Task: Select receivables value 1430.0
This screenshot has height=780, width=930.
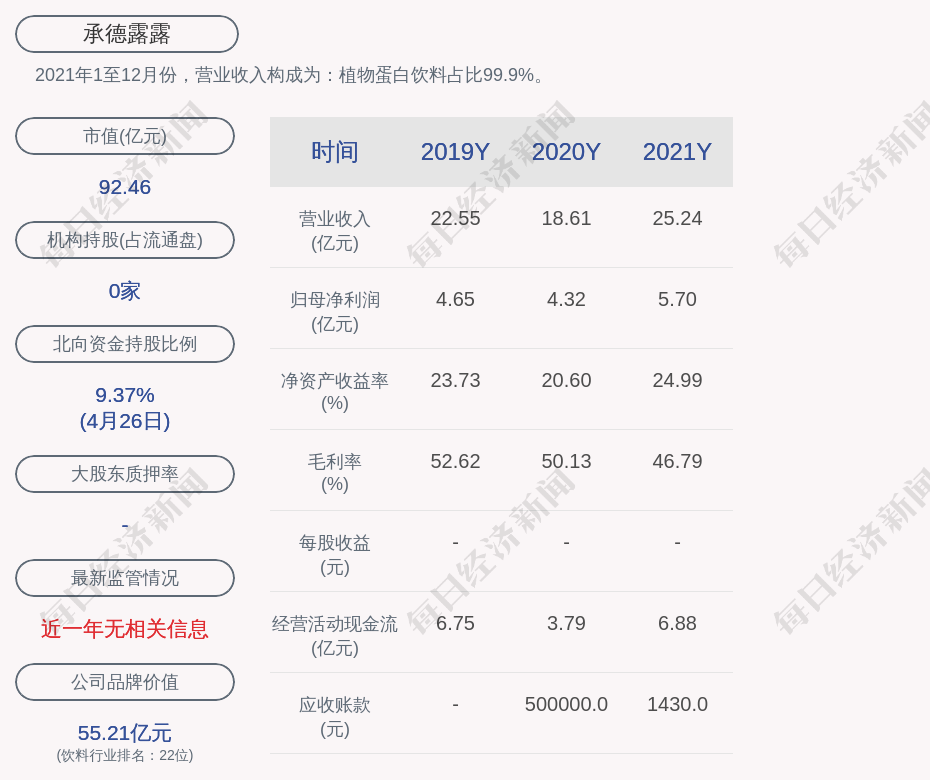Action: (x=677, y=704)
